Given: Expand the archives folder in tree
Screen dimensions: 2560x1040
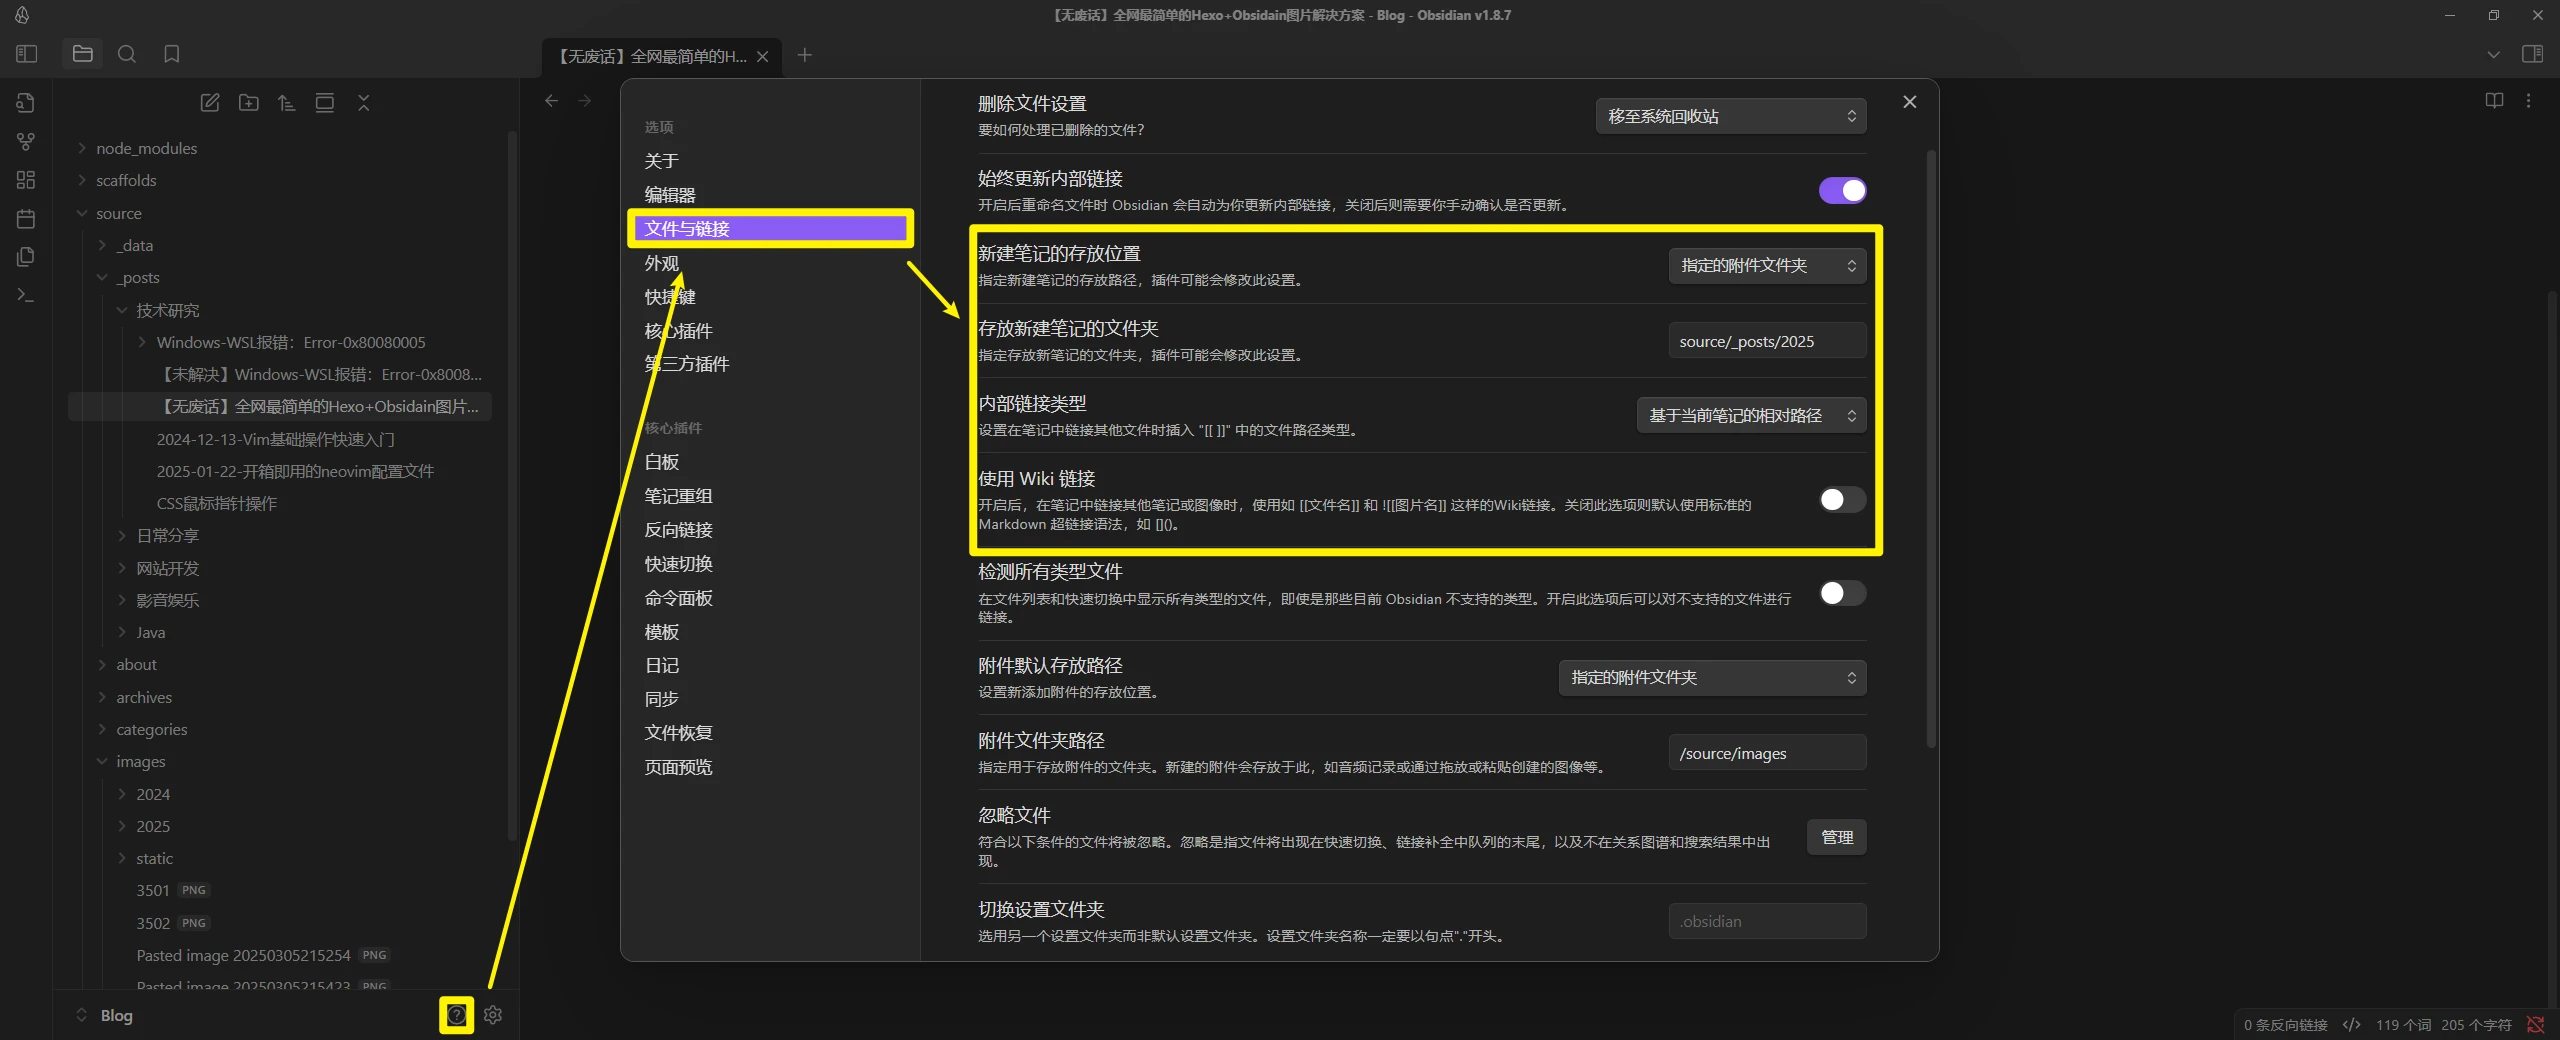Looking at the screenshot, I should 144,697.
